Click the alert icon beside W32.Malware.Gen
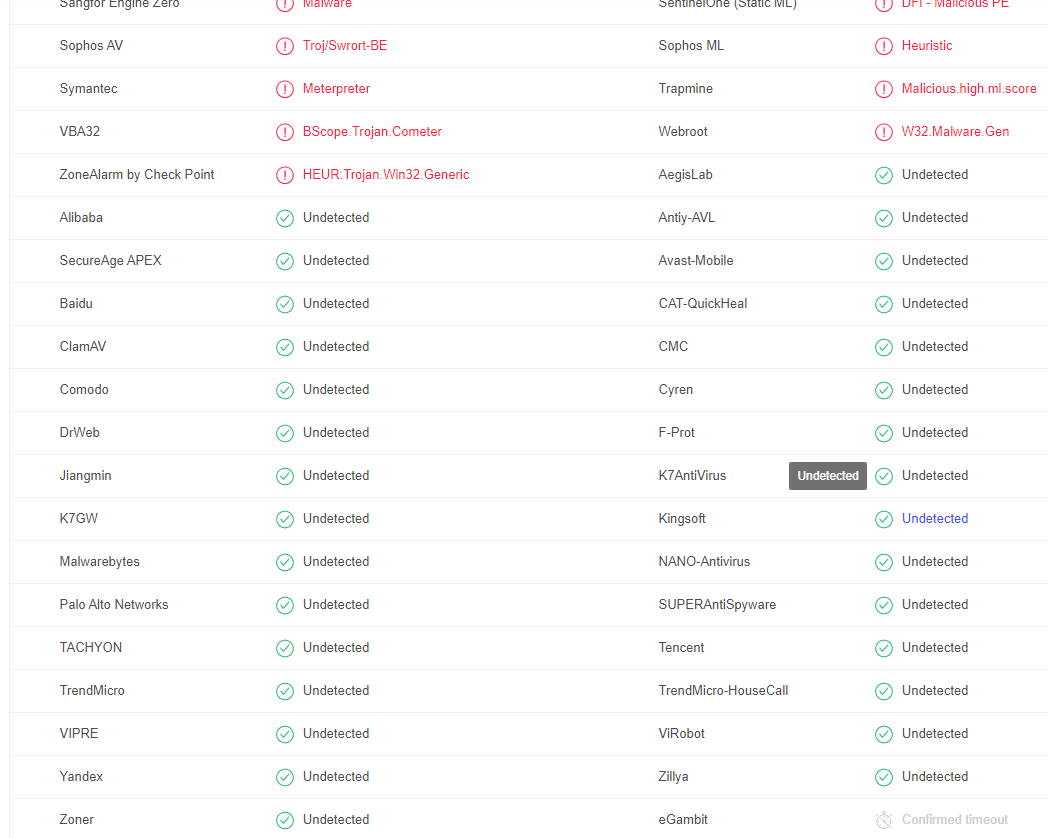The width and height of the screenshot is (1048, 838). [884, 132]
